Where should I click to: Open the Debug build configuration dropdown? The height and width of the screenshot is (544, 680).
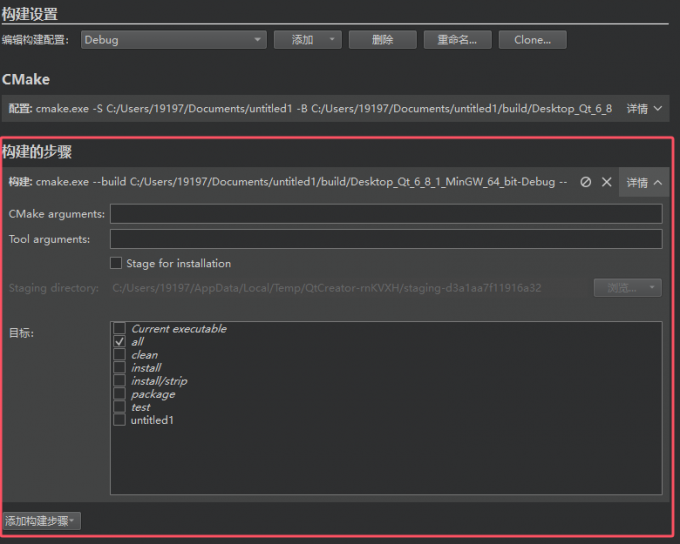coord(172,40)
